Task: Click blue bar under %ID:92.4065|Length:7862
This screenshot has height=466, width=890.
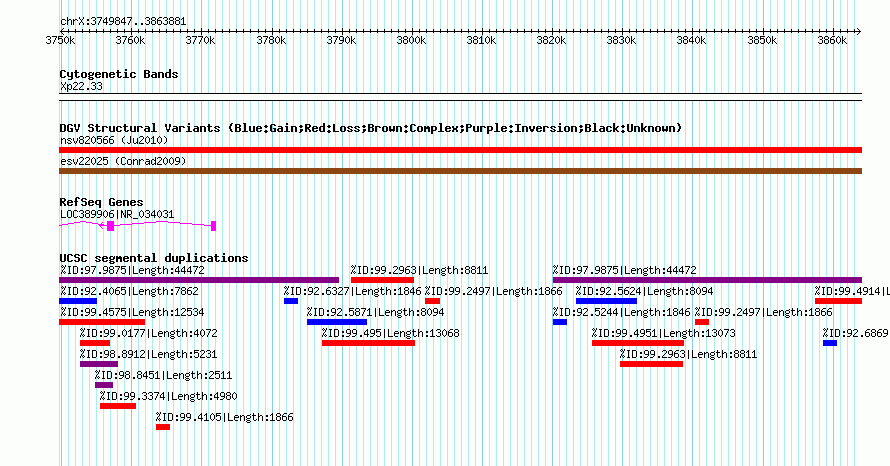Action: coord(78,301)
